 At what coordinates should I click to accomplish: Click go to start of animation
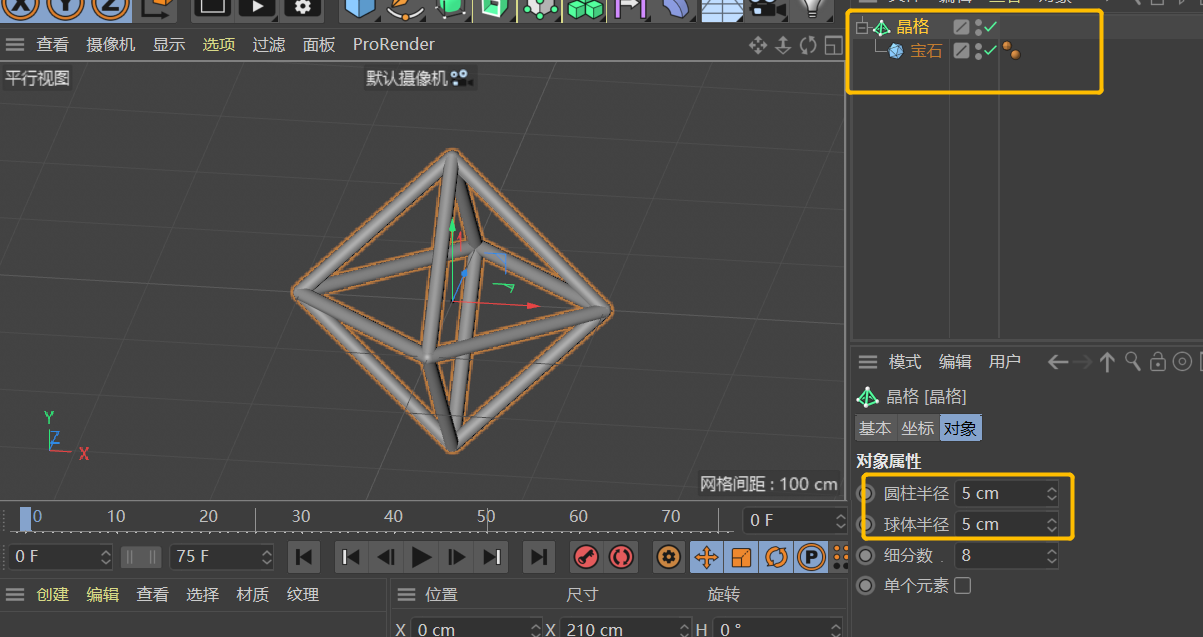coord(305,557)
